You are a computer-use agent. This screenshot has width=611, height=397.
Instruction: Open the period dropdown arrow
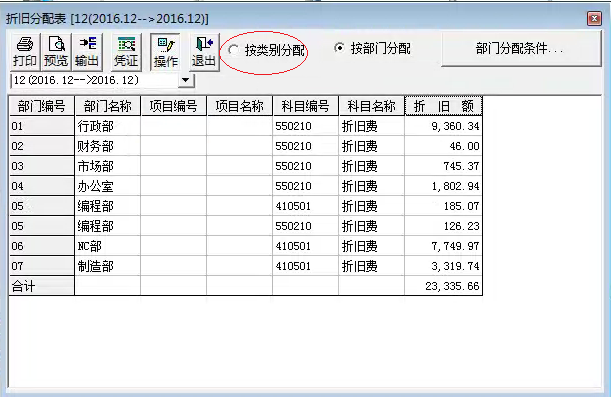coord(186,80)
